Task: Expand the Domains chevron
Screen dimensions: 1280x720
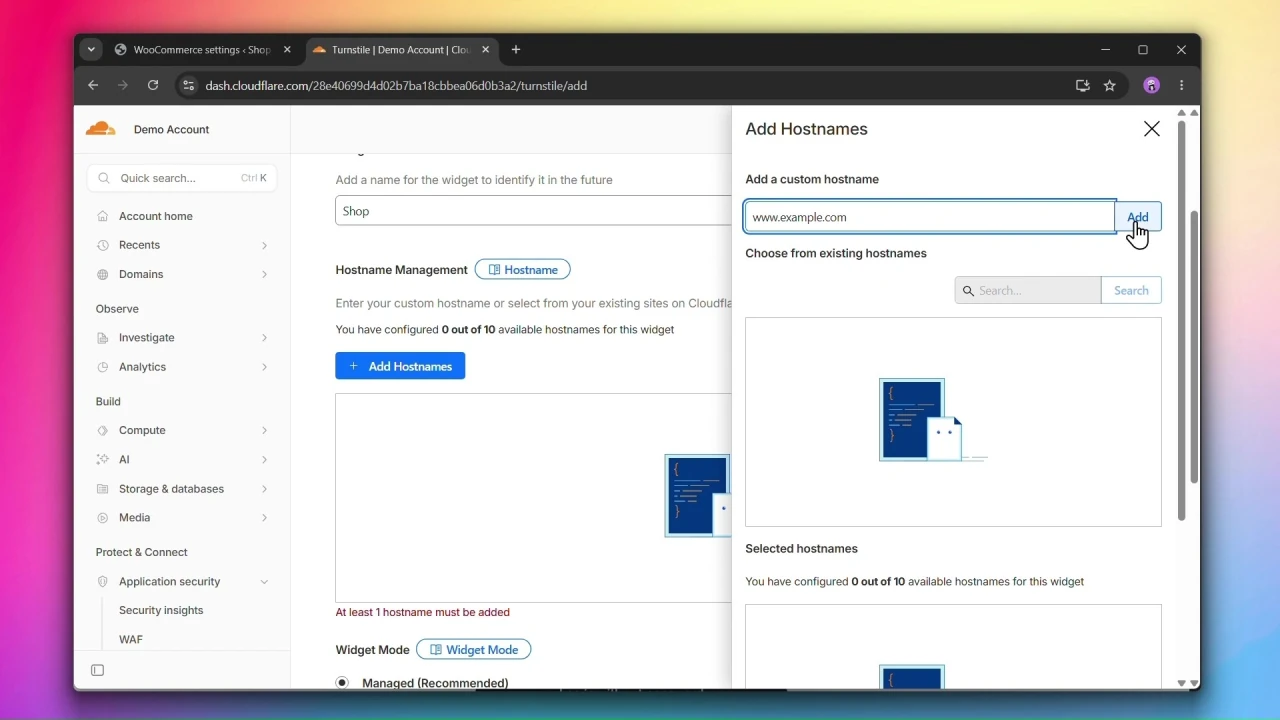Action: (264, 274)
